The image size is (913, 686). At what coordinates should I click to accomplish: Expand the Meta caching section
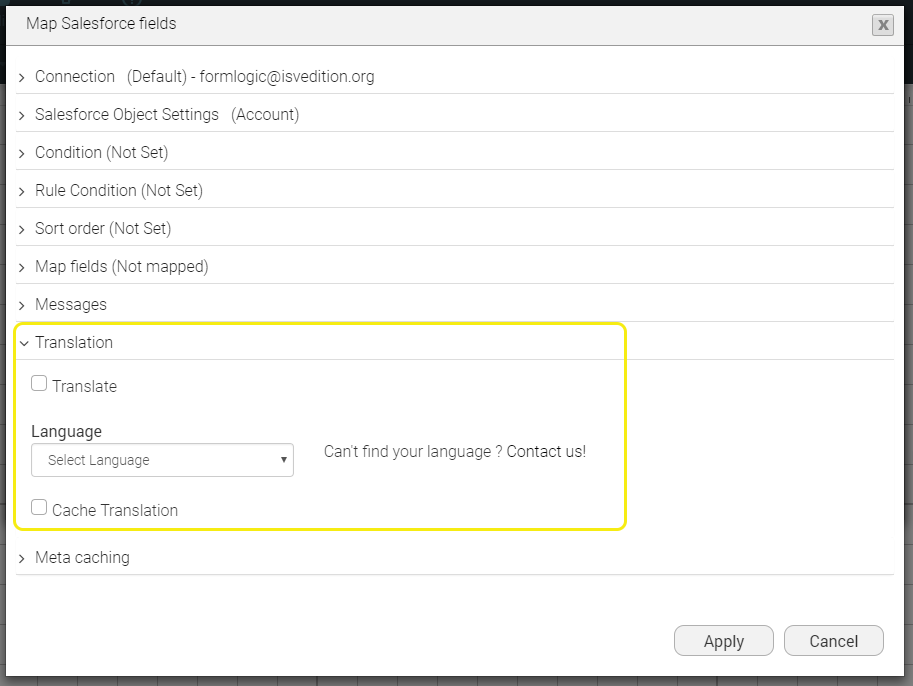click(x=22, y=557)
